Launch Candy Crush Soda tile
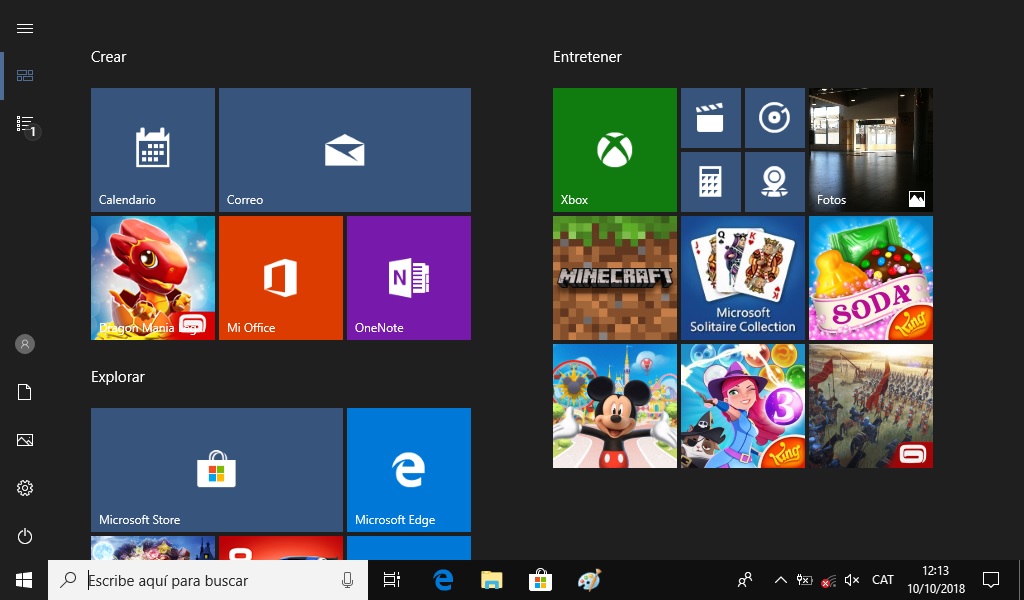The height and width of the screenshot is (600, 1024). [871, 277]
